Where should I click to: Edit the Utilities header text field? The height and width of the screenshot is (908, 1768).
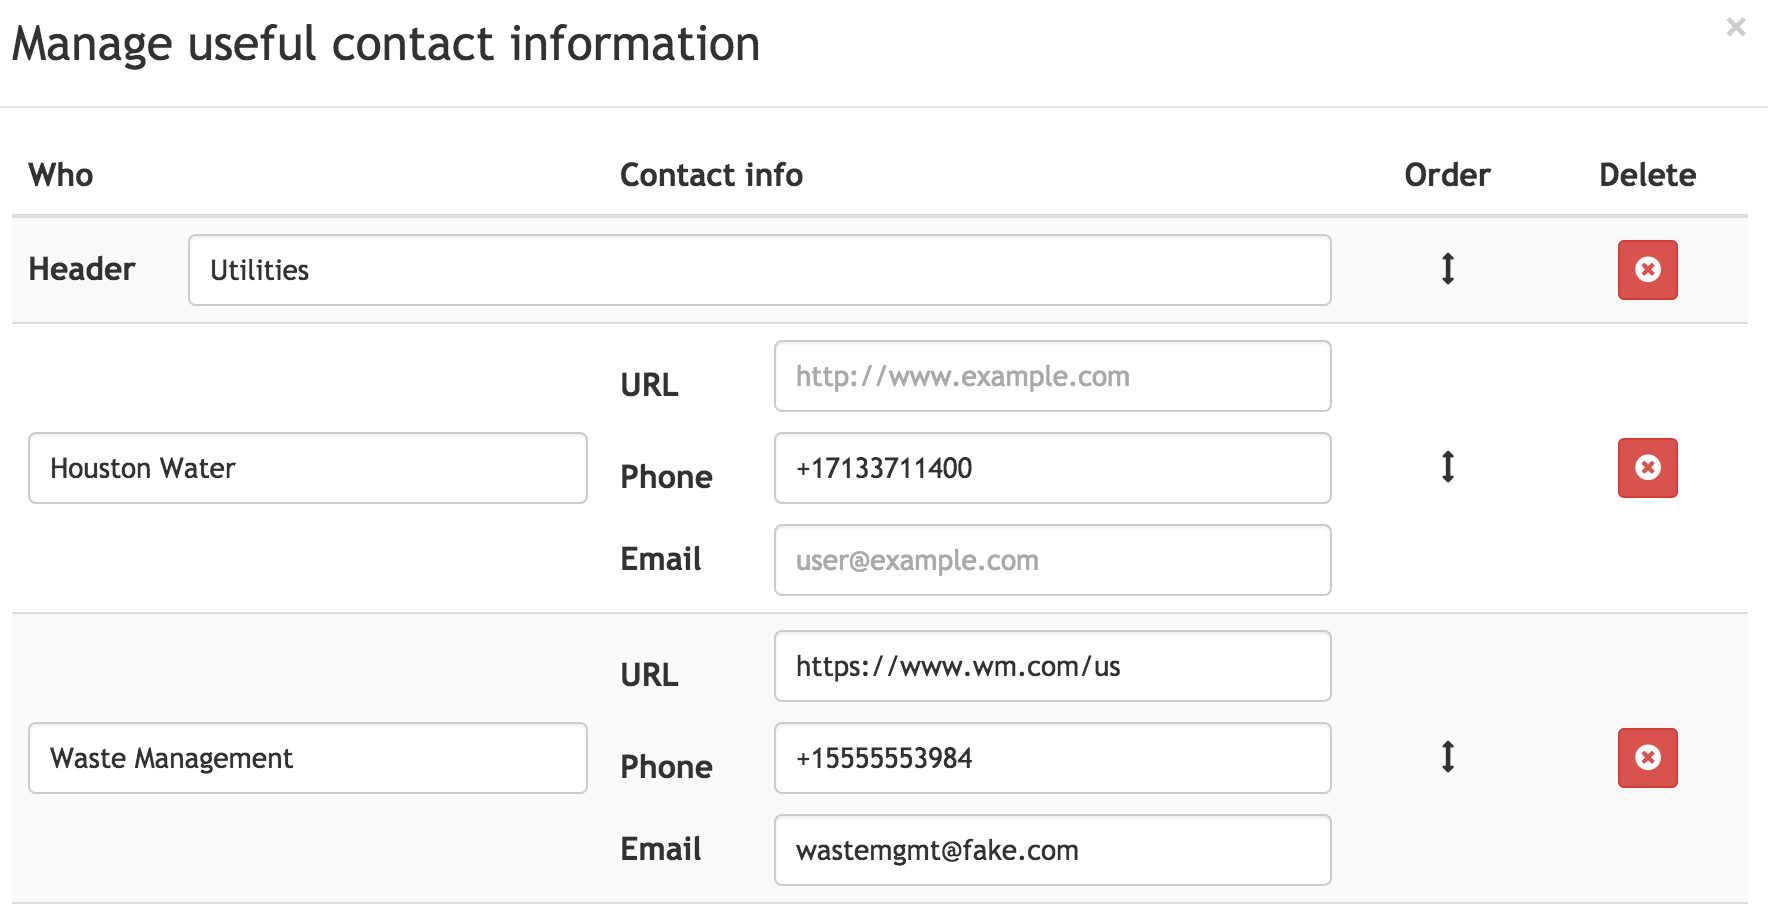tap(759, 270)
